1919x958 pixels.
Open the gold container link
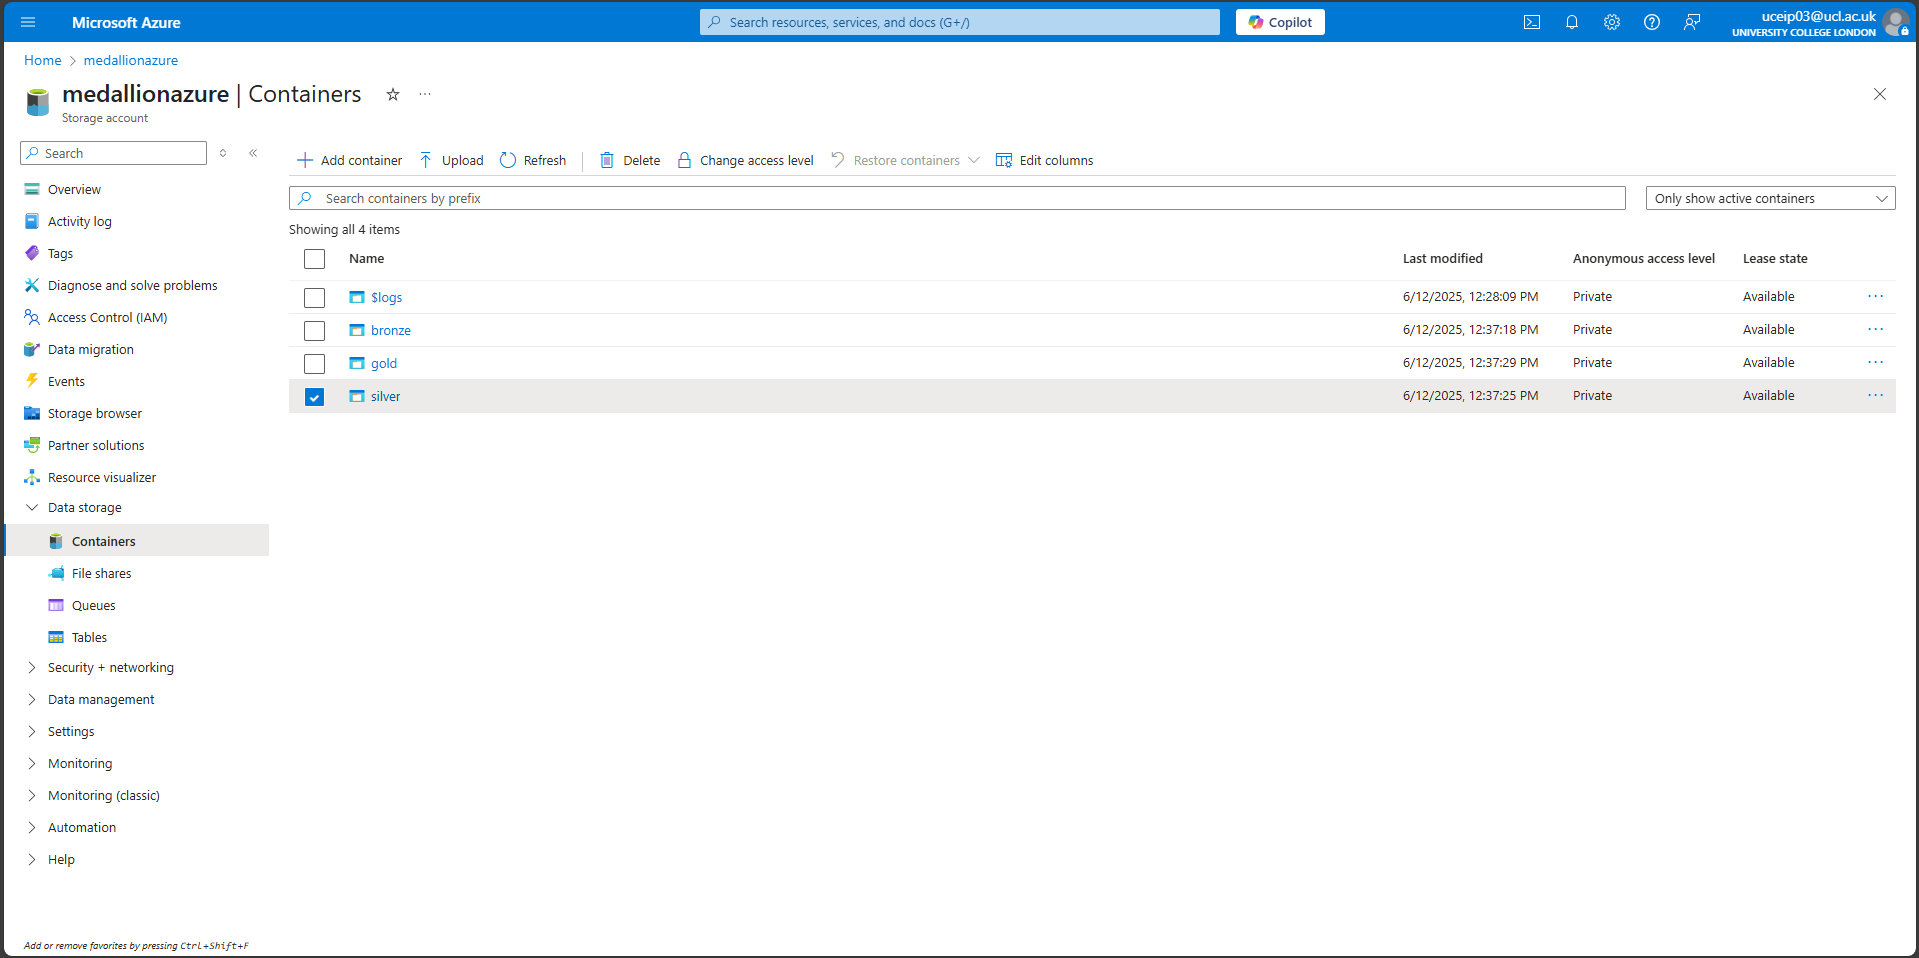(384, 363)
